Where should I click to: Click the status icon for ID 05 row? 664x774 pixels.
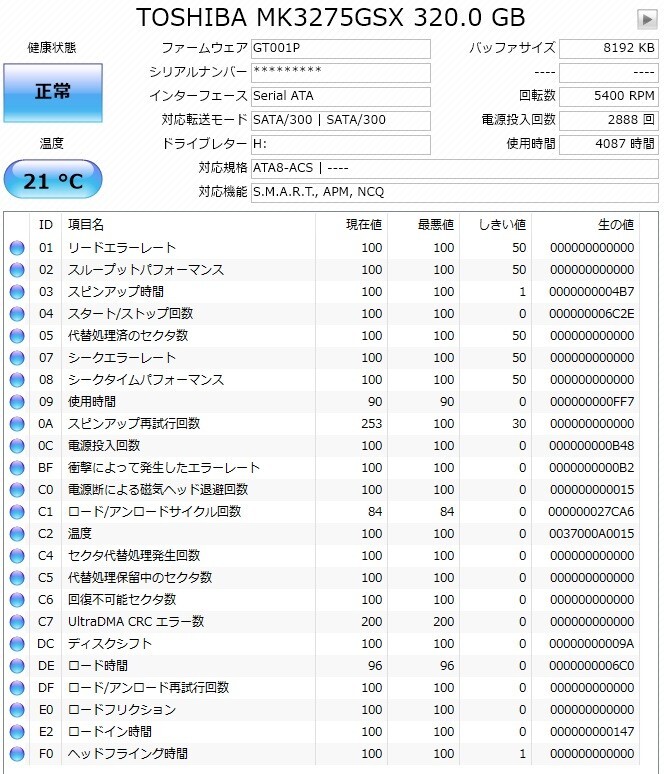(17, 336)
